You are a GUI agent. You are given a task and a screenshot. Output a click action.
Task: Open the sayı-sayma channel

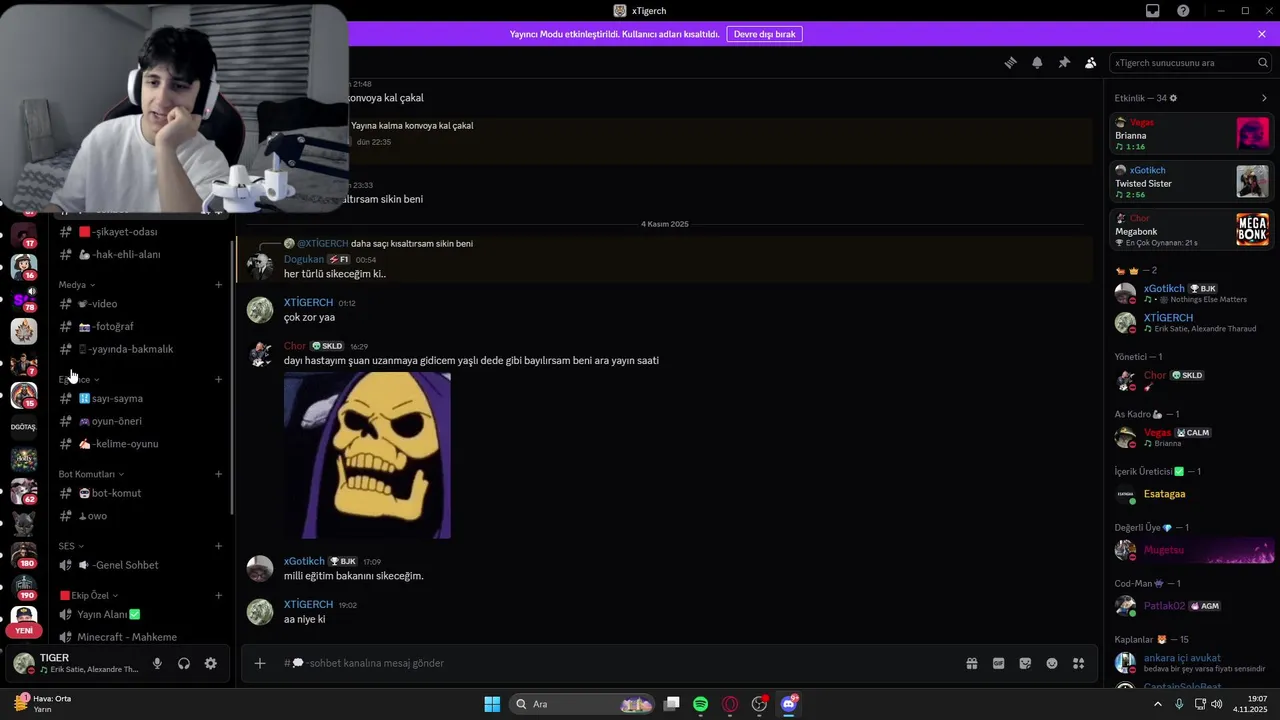(143, 399)
